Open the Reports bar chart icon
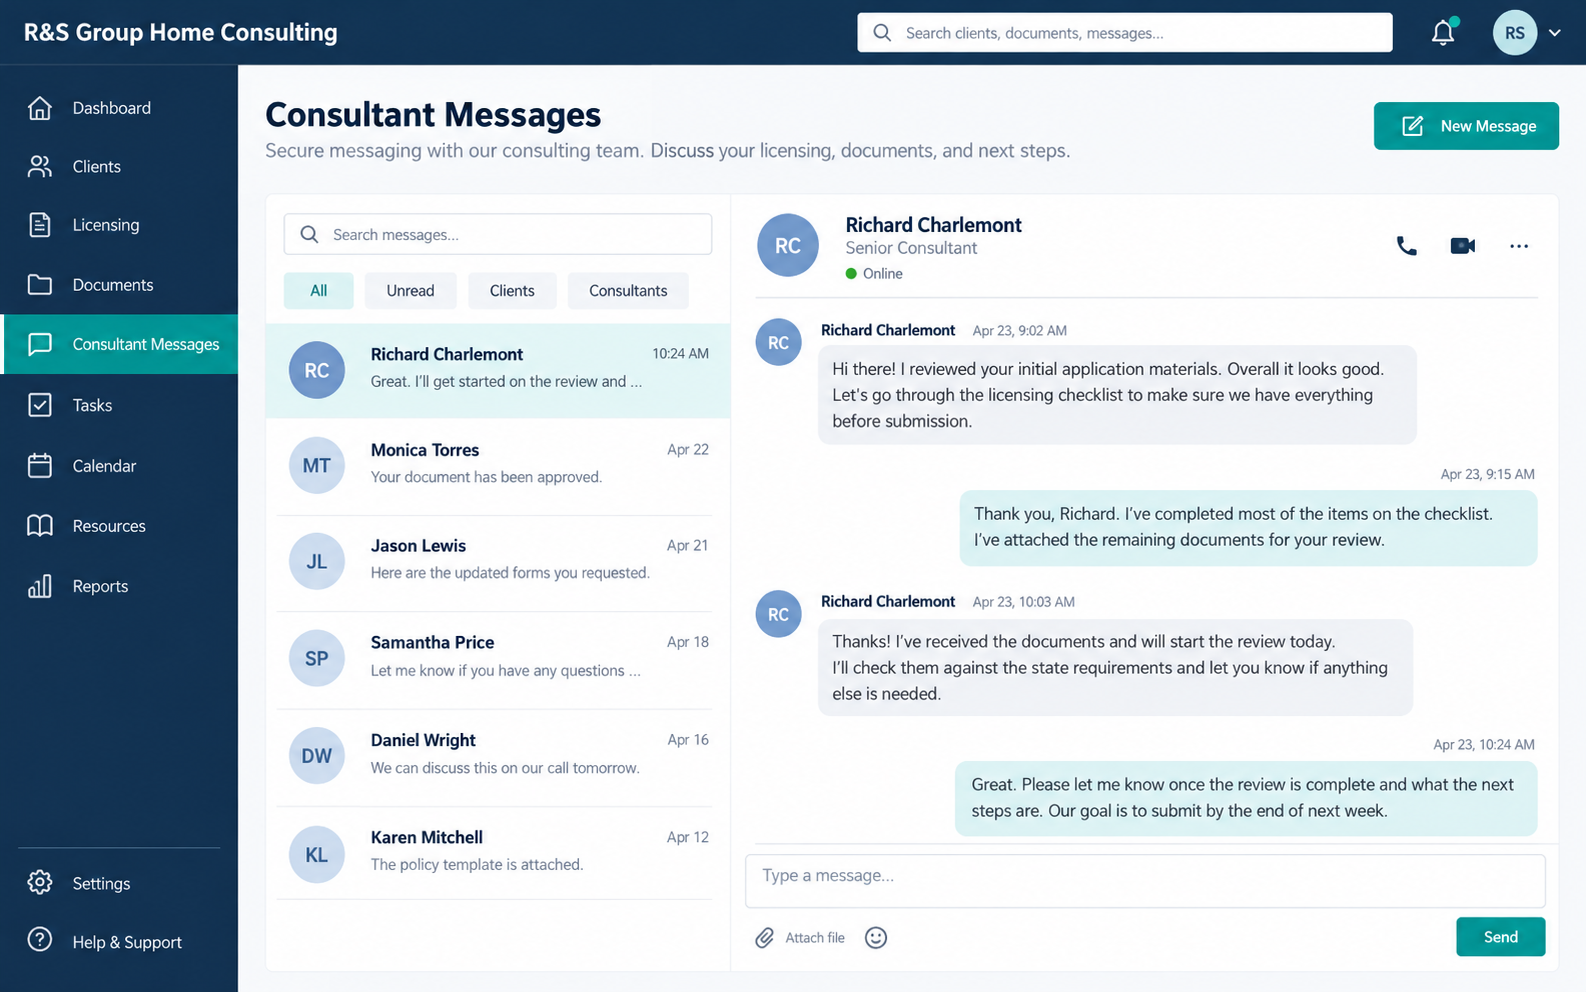1586x992 pixels. pyautogui.click(x=40, y=586)
